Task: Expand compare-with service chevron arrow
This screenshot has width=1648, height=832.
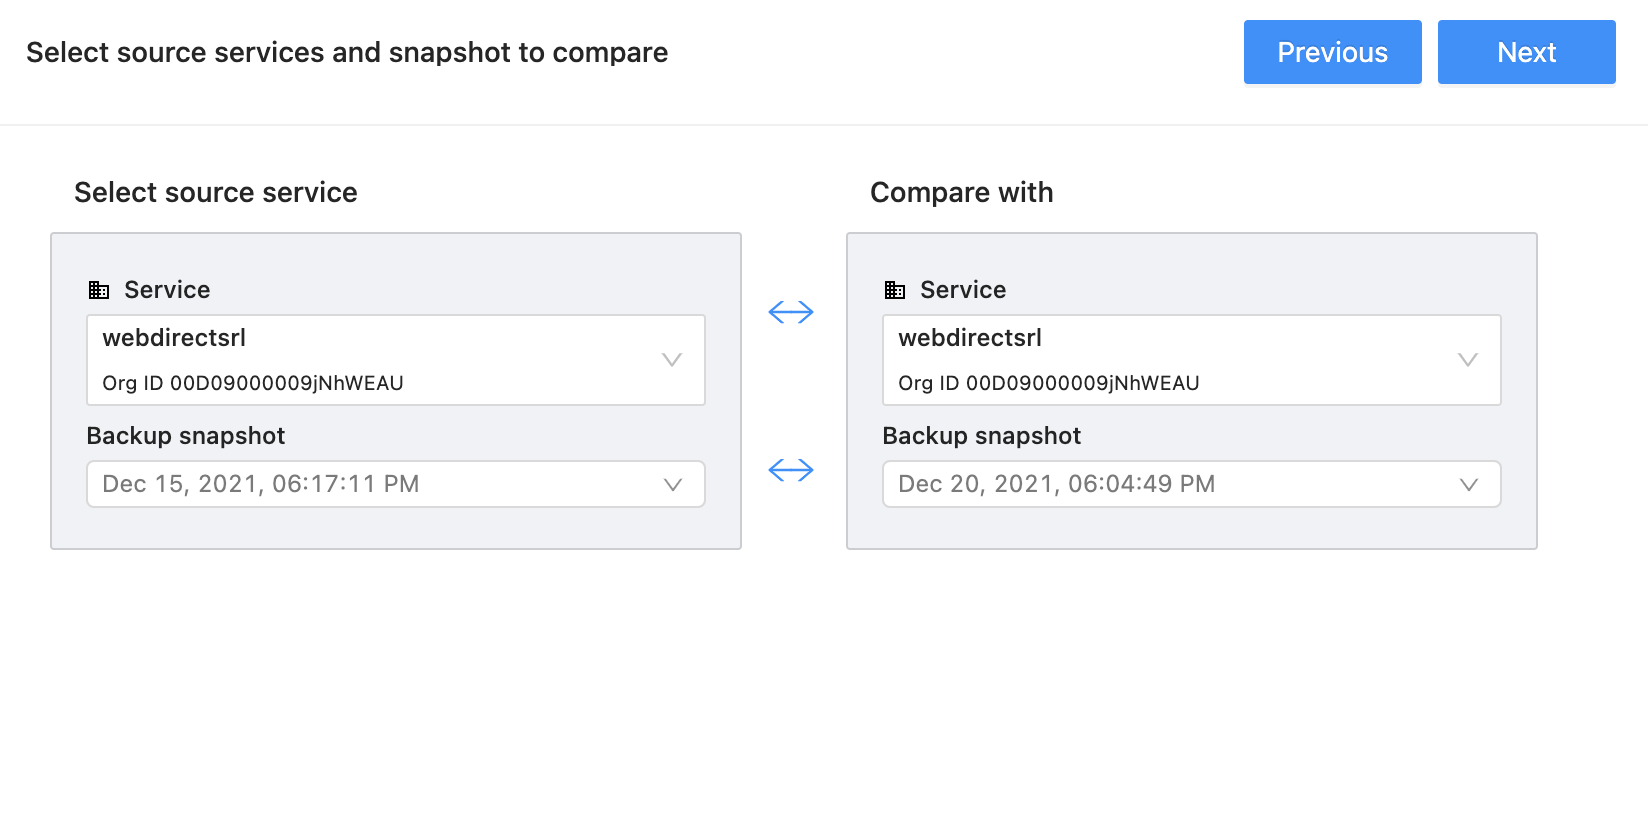Action: coord(1468,360)
